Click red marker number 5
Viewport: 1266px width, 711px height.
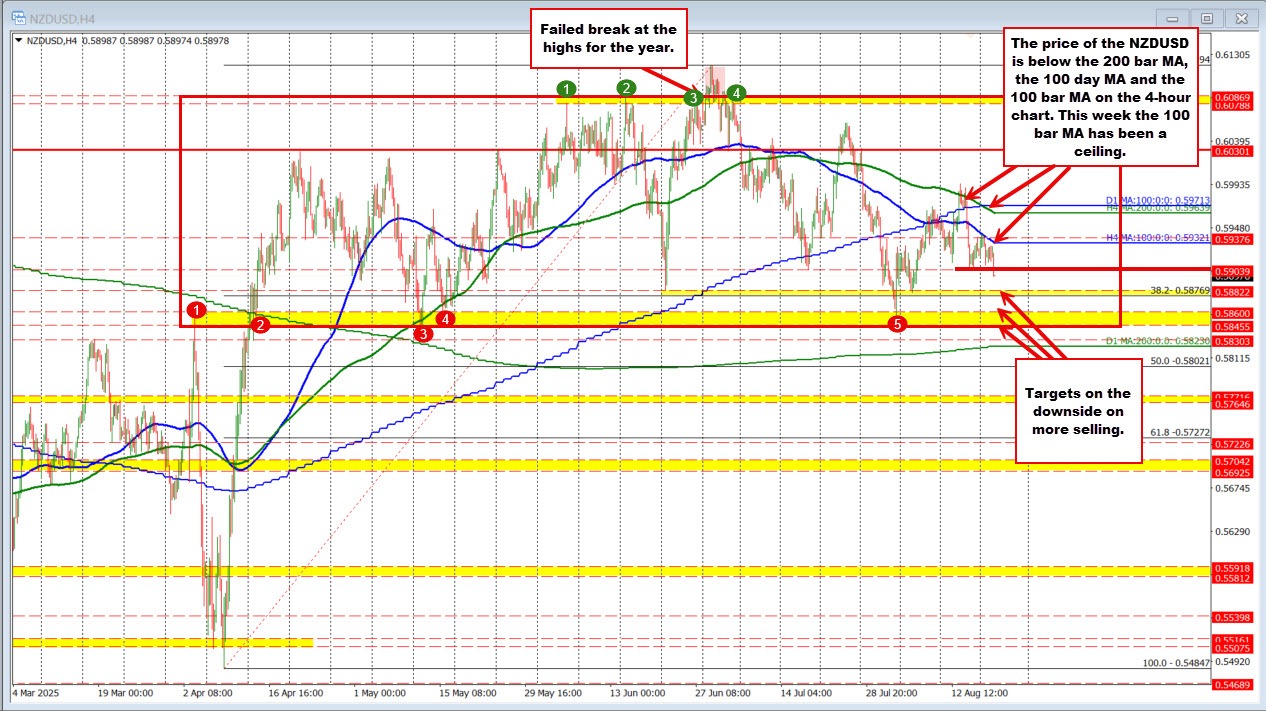898,324
